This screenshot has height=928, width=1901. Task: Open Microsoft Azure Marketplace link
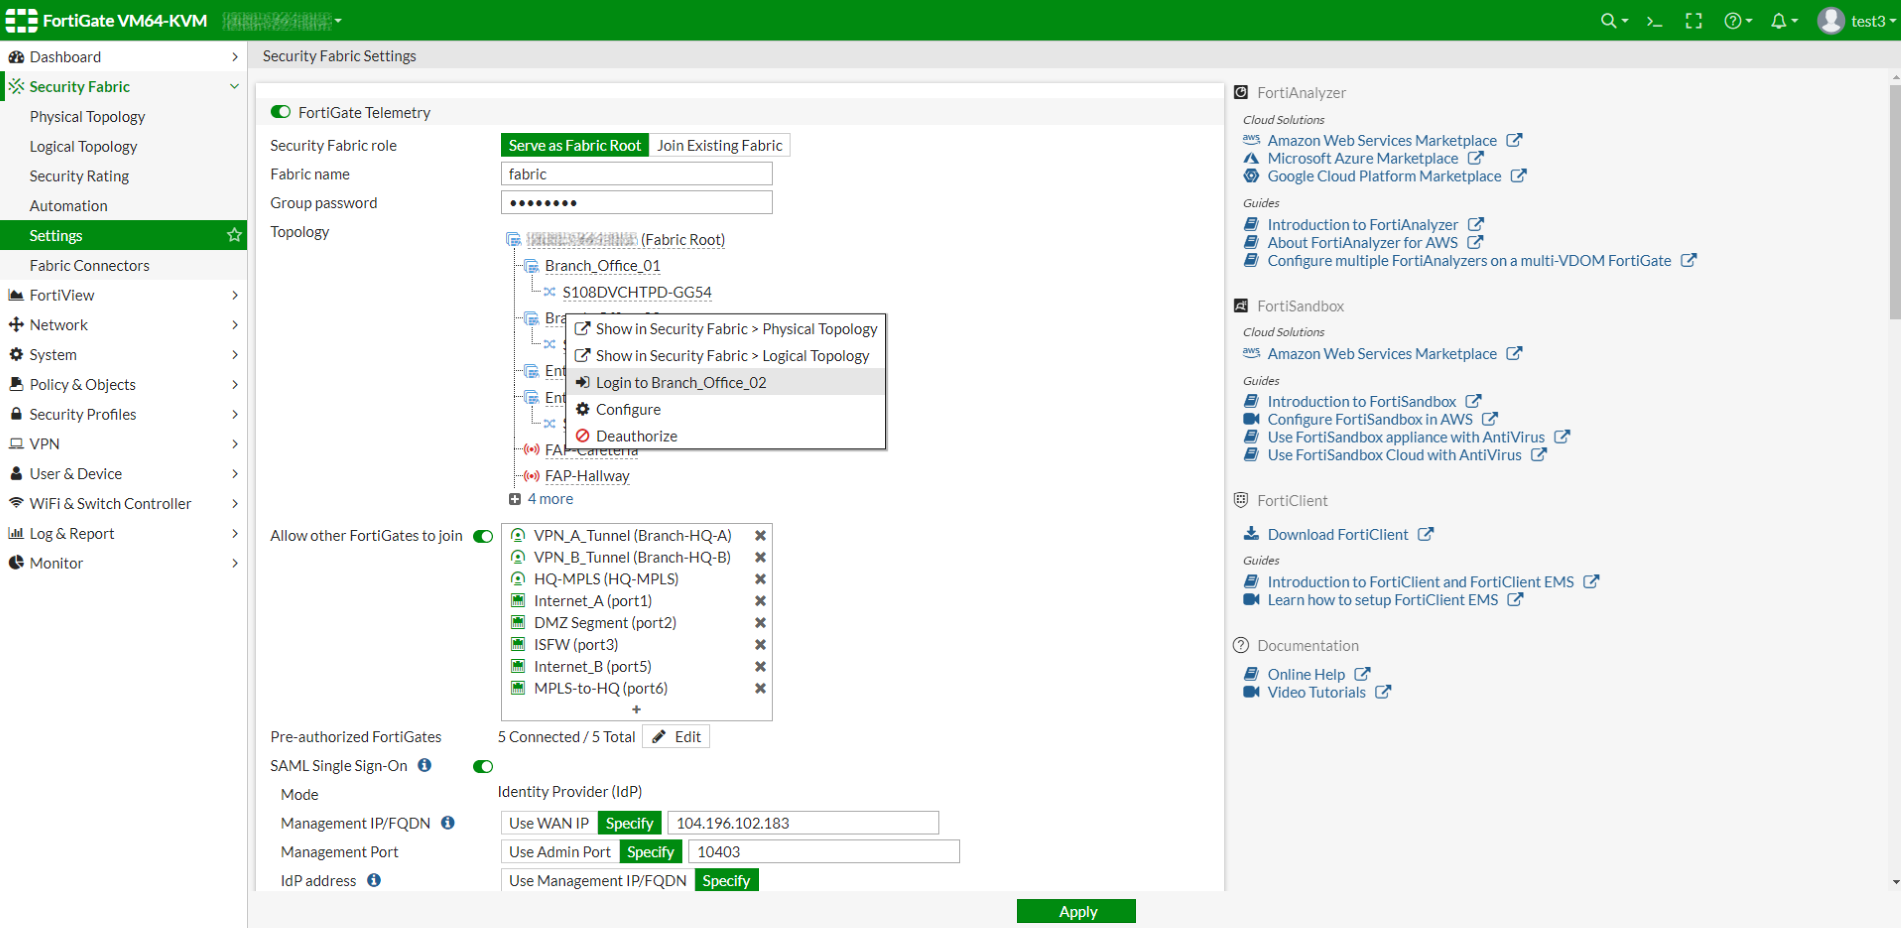click(1362, 158)
